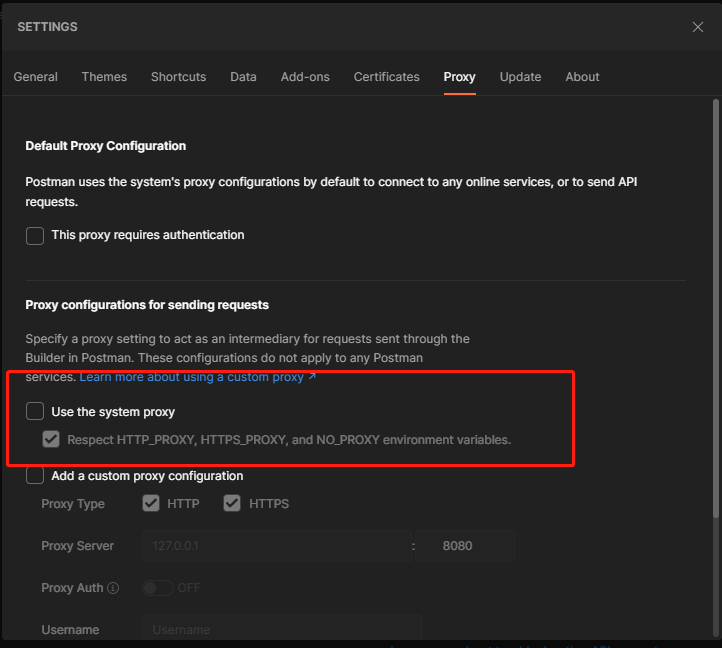
Task: Click the settings panel vertical scrollbar
Action: click(716, 309)
